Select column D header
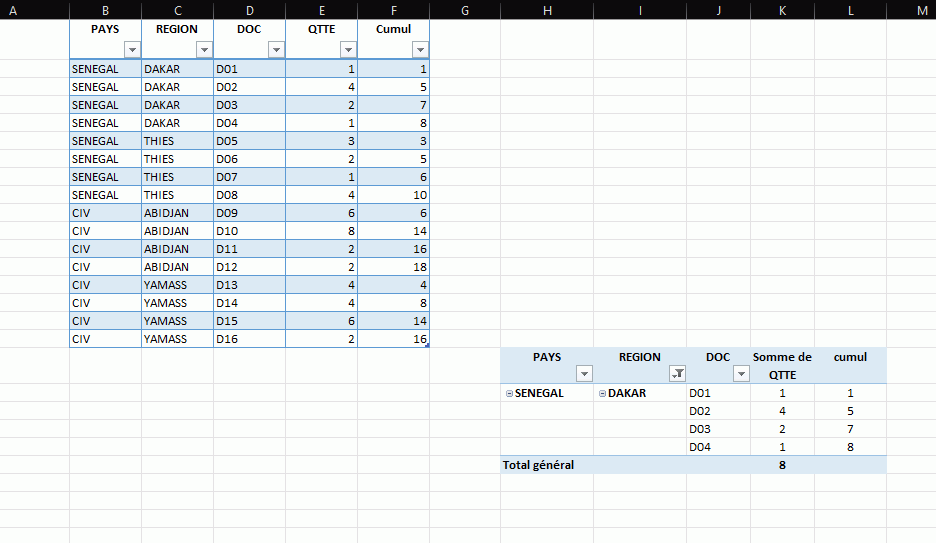Viewport: 936px width, 543px height. coord(250,10)
